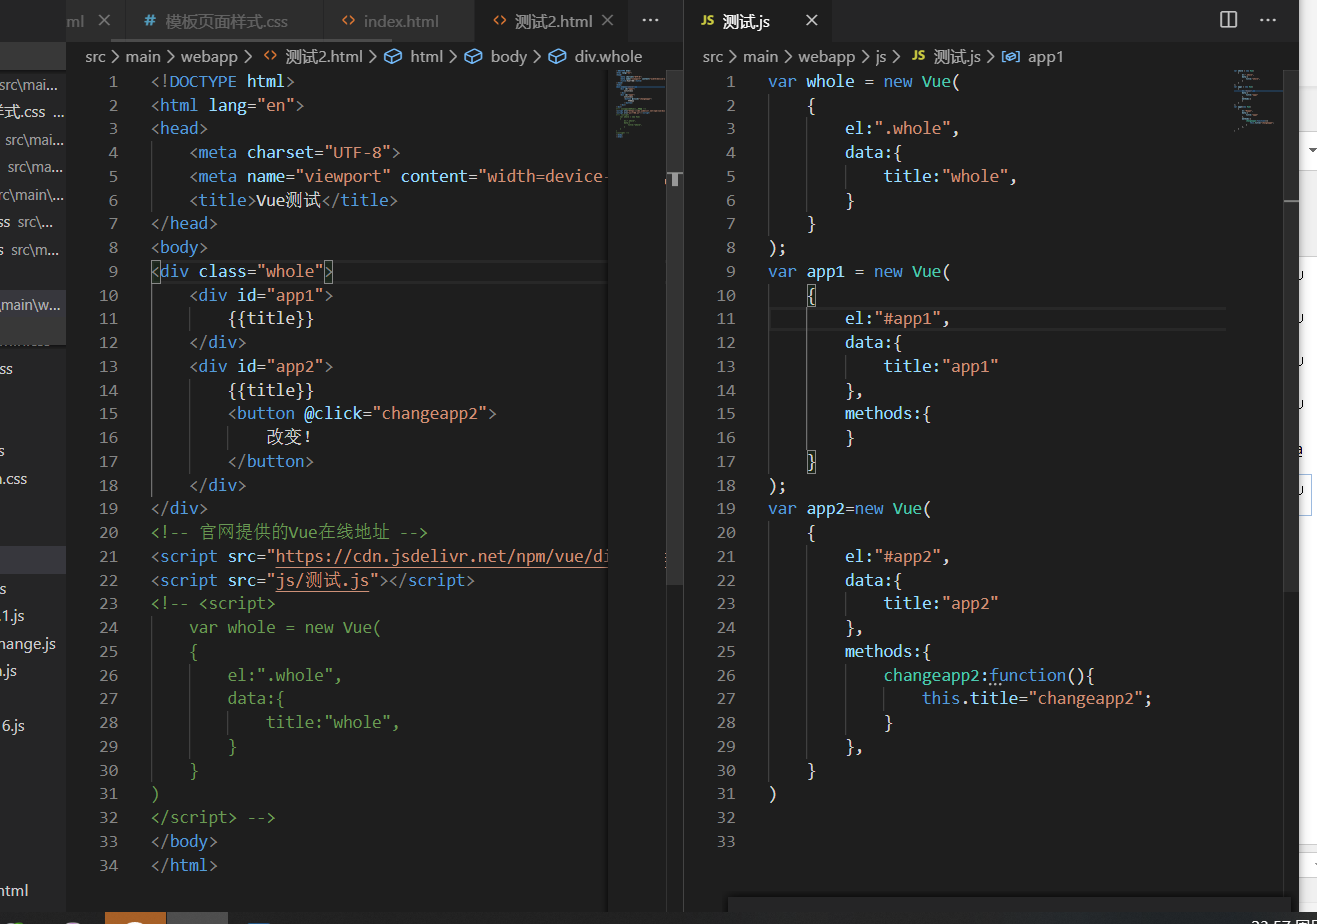Click the JS file icon on 测试.js tab
This screenshot has height=924, width=1317.
pos(707,20)
